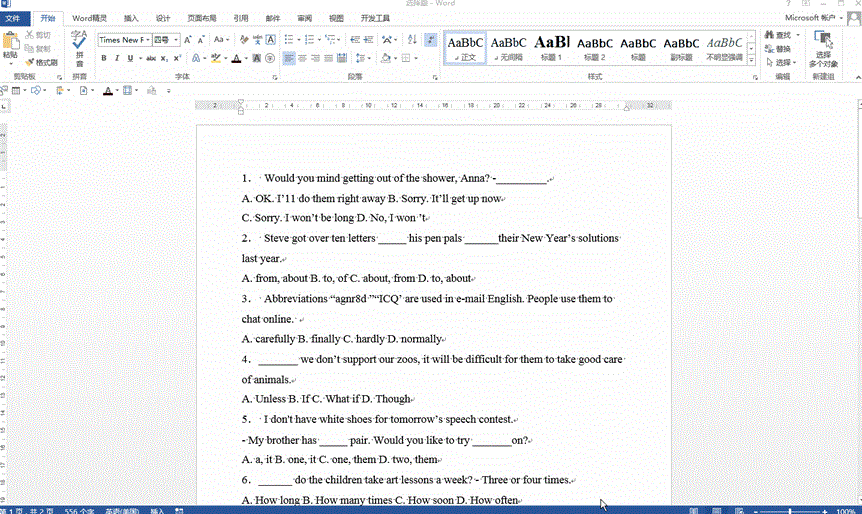This screenshot has width=862, height=514.
Task: Click the red font color button
Action: 236,59
